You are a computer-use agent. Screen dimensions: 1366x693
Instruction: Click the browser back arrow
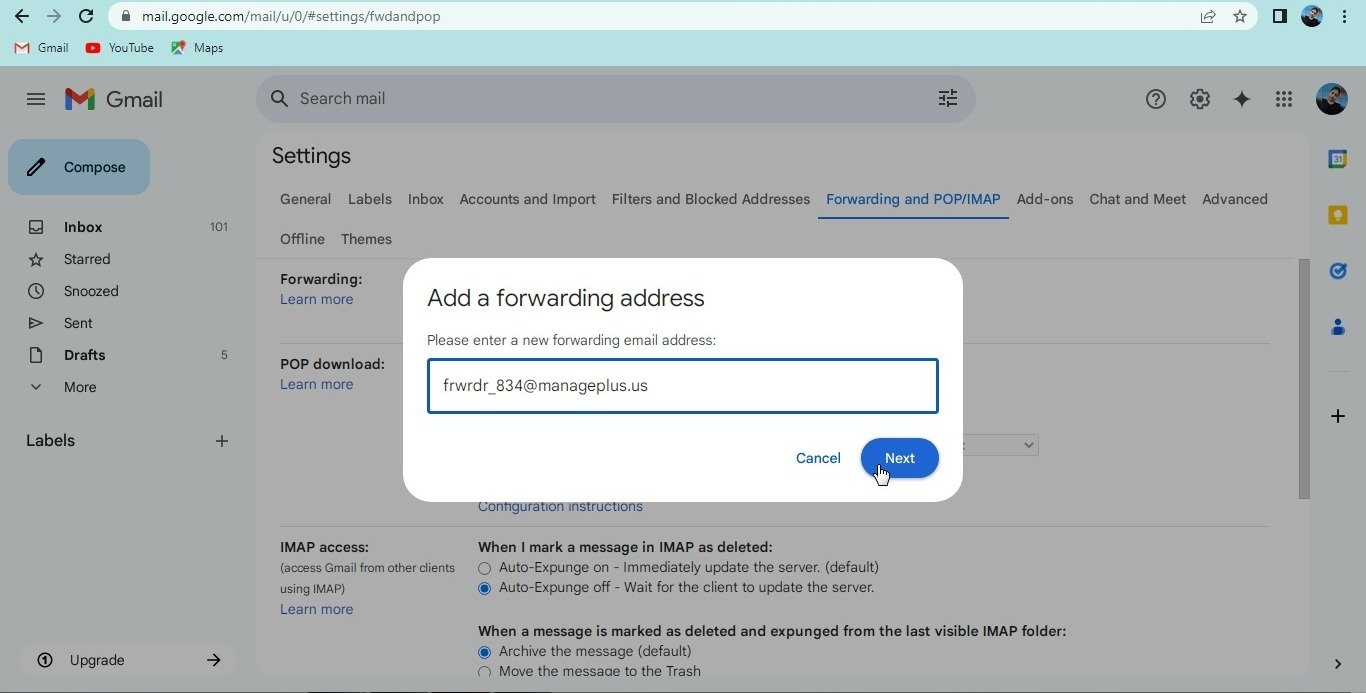[21, 16]
